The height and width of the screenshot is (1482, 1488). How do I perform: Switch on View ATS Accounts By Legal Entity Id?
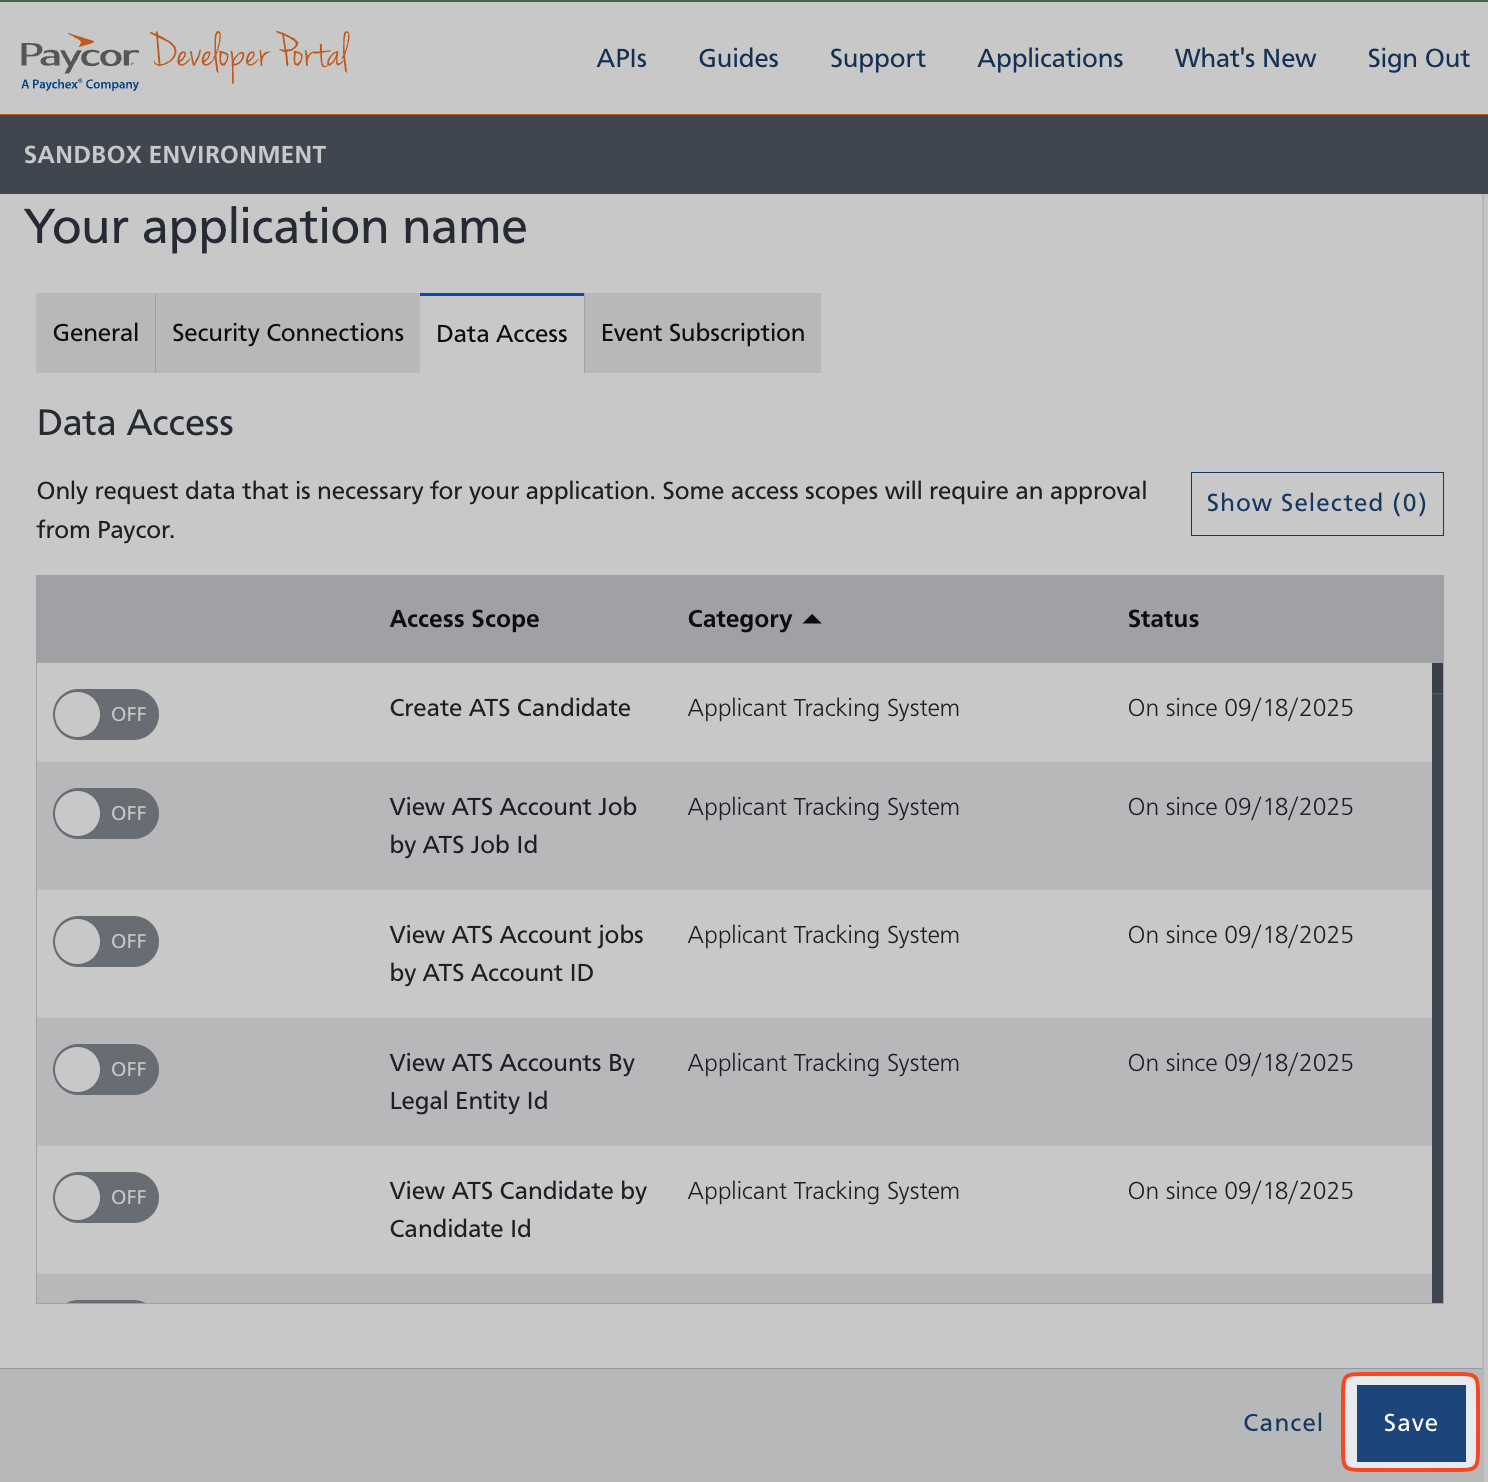[x=106, y=1069]
